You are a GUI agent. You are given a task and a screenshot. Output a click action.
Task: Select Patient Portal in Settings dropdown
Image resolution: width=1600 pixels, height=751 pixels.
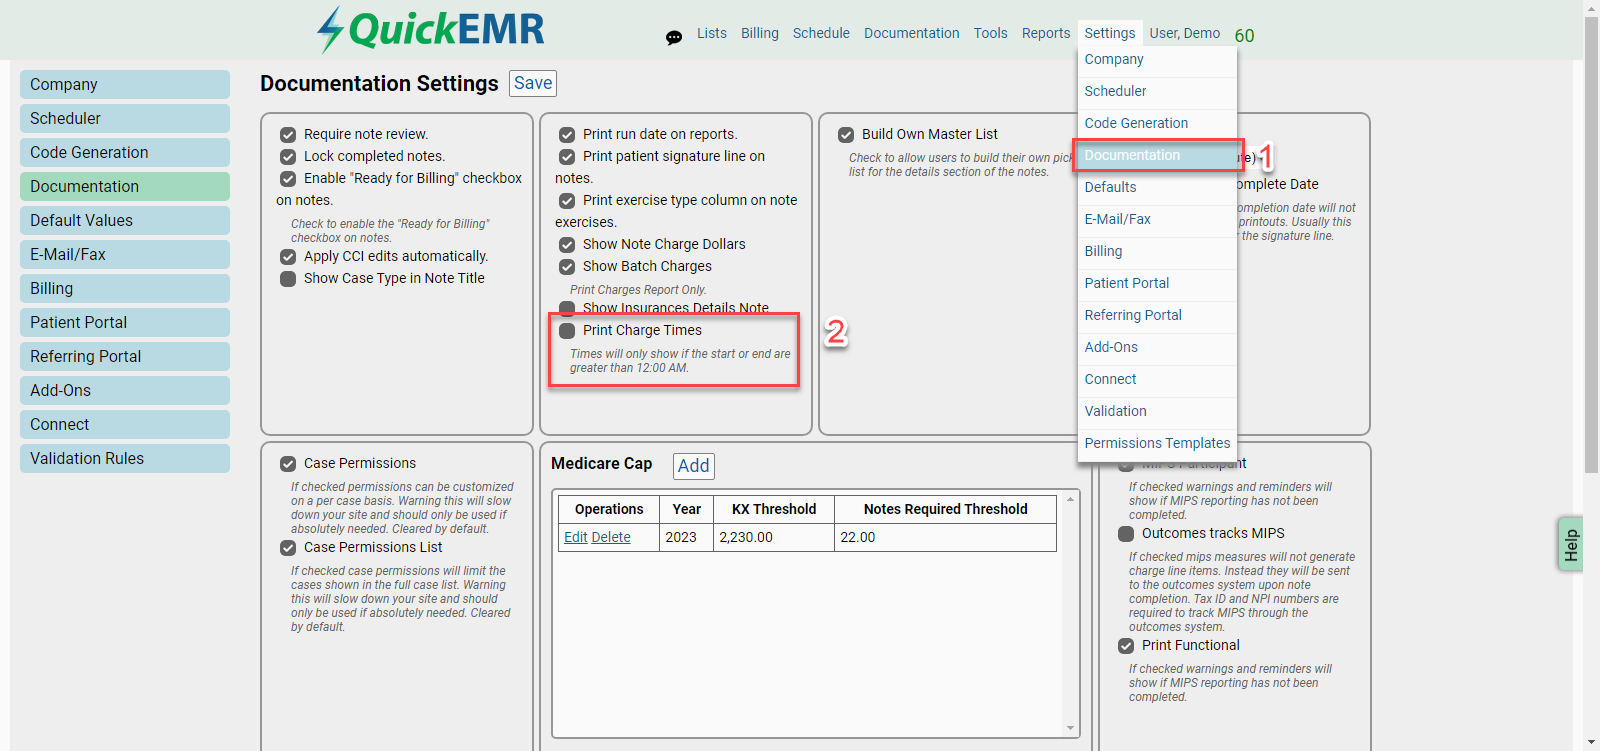click(x=1157, y=284)
